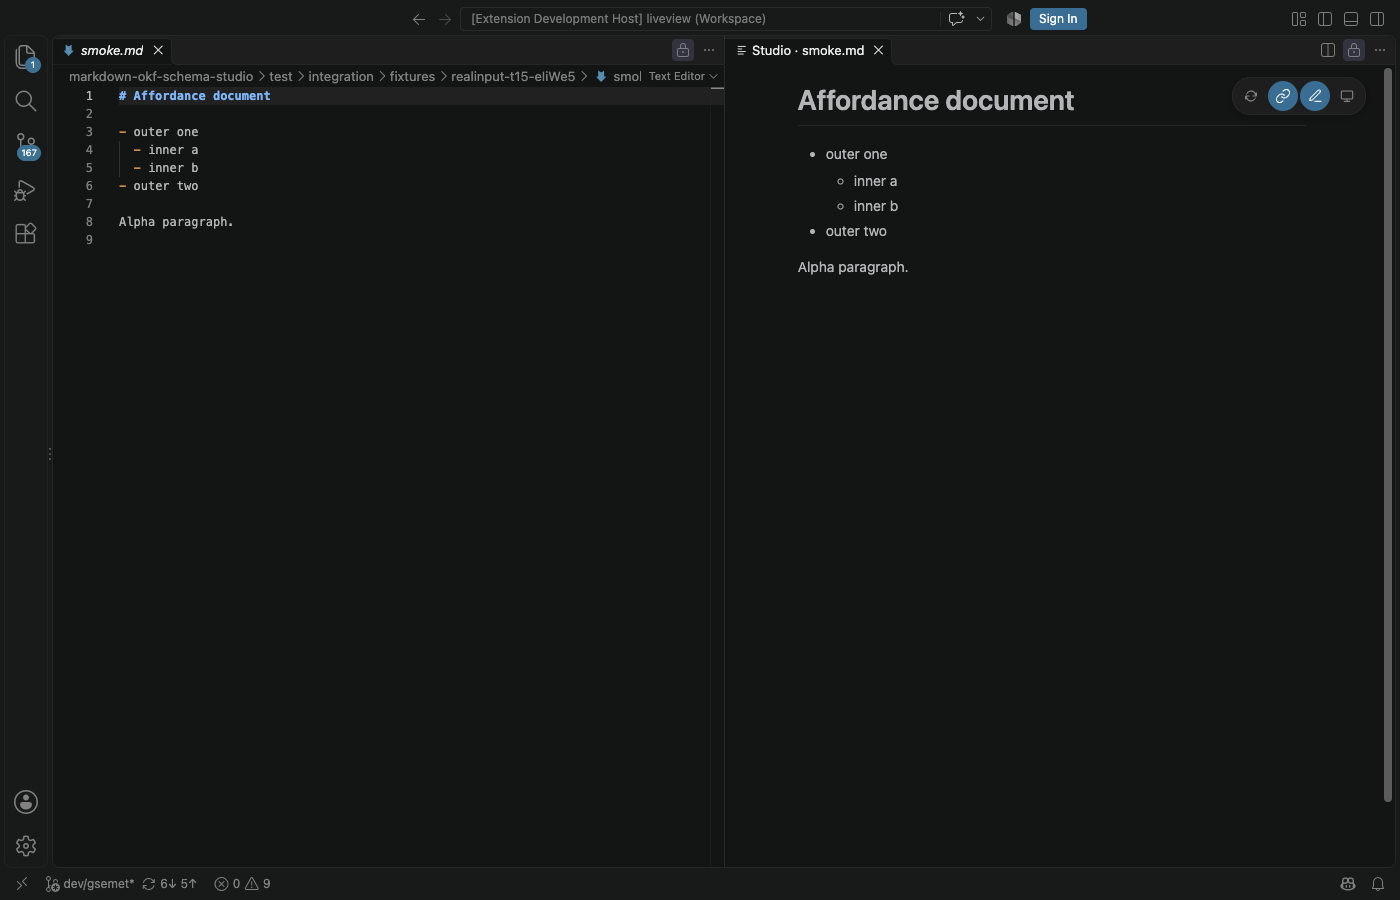The width and height of the screenshot is (1400, 900).
Task: Open problems indicator showing 0 errors 9 warnings
Action: point(242,884)
